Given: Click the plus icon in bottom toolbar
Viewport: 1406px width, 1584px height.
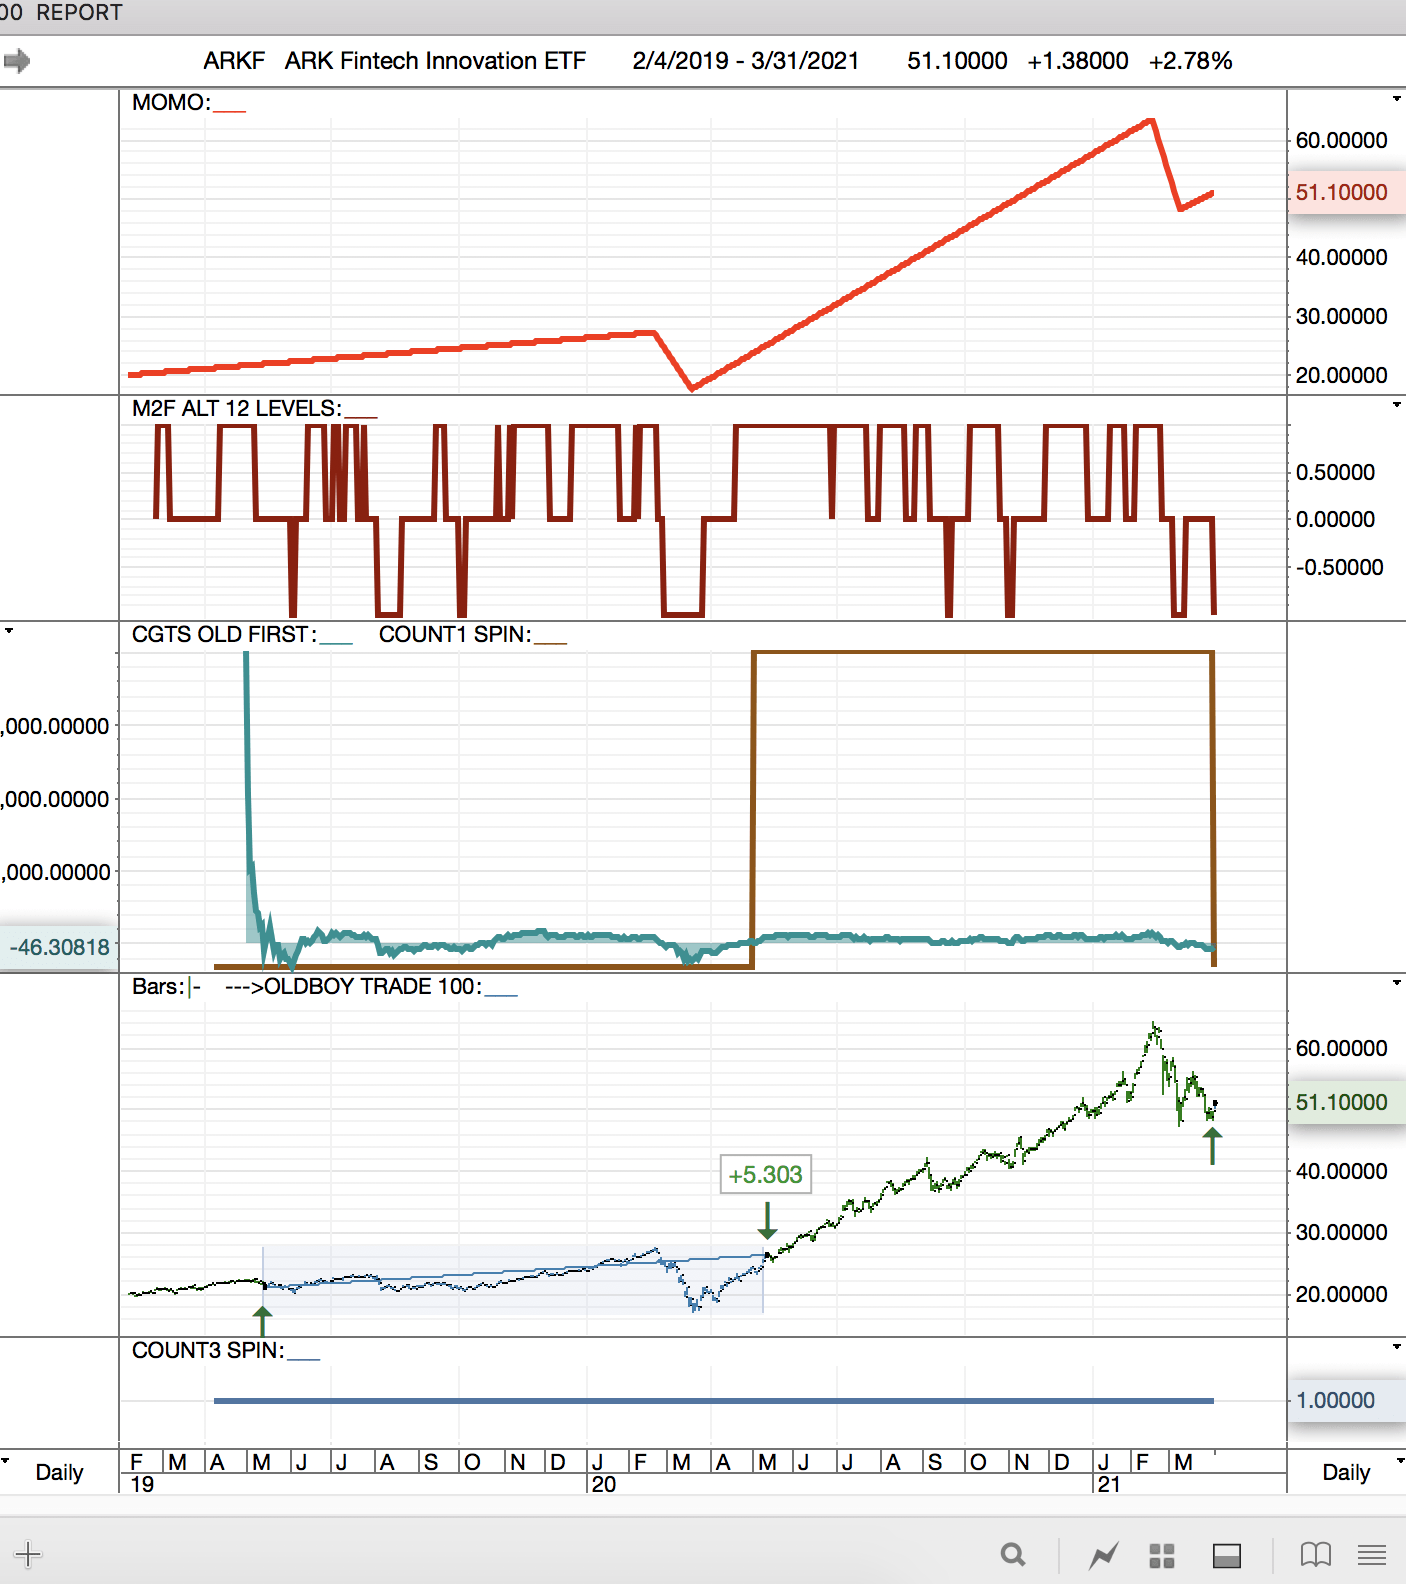Looking at the screenshot, I should (28, 1554).
